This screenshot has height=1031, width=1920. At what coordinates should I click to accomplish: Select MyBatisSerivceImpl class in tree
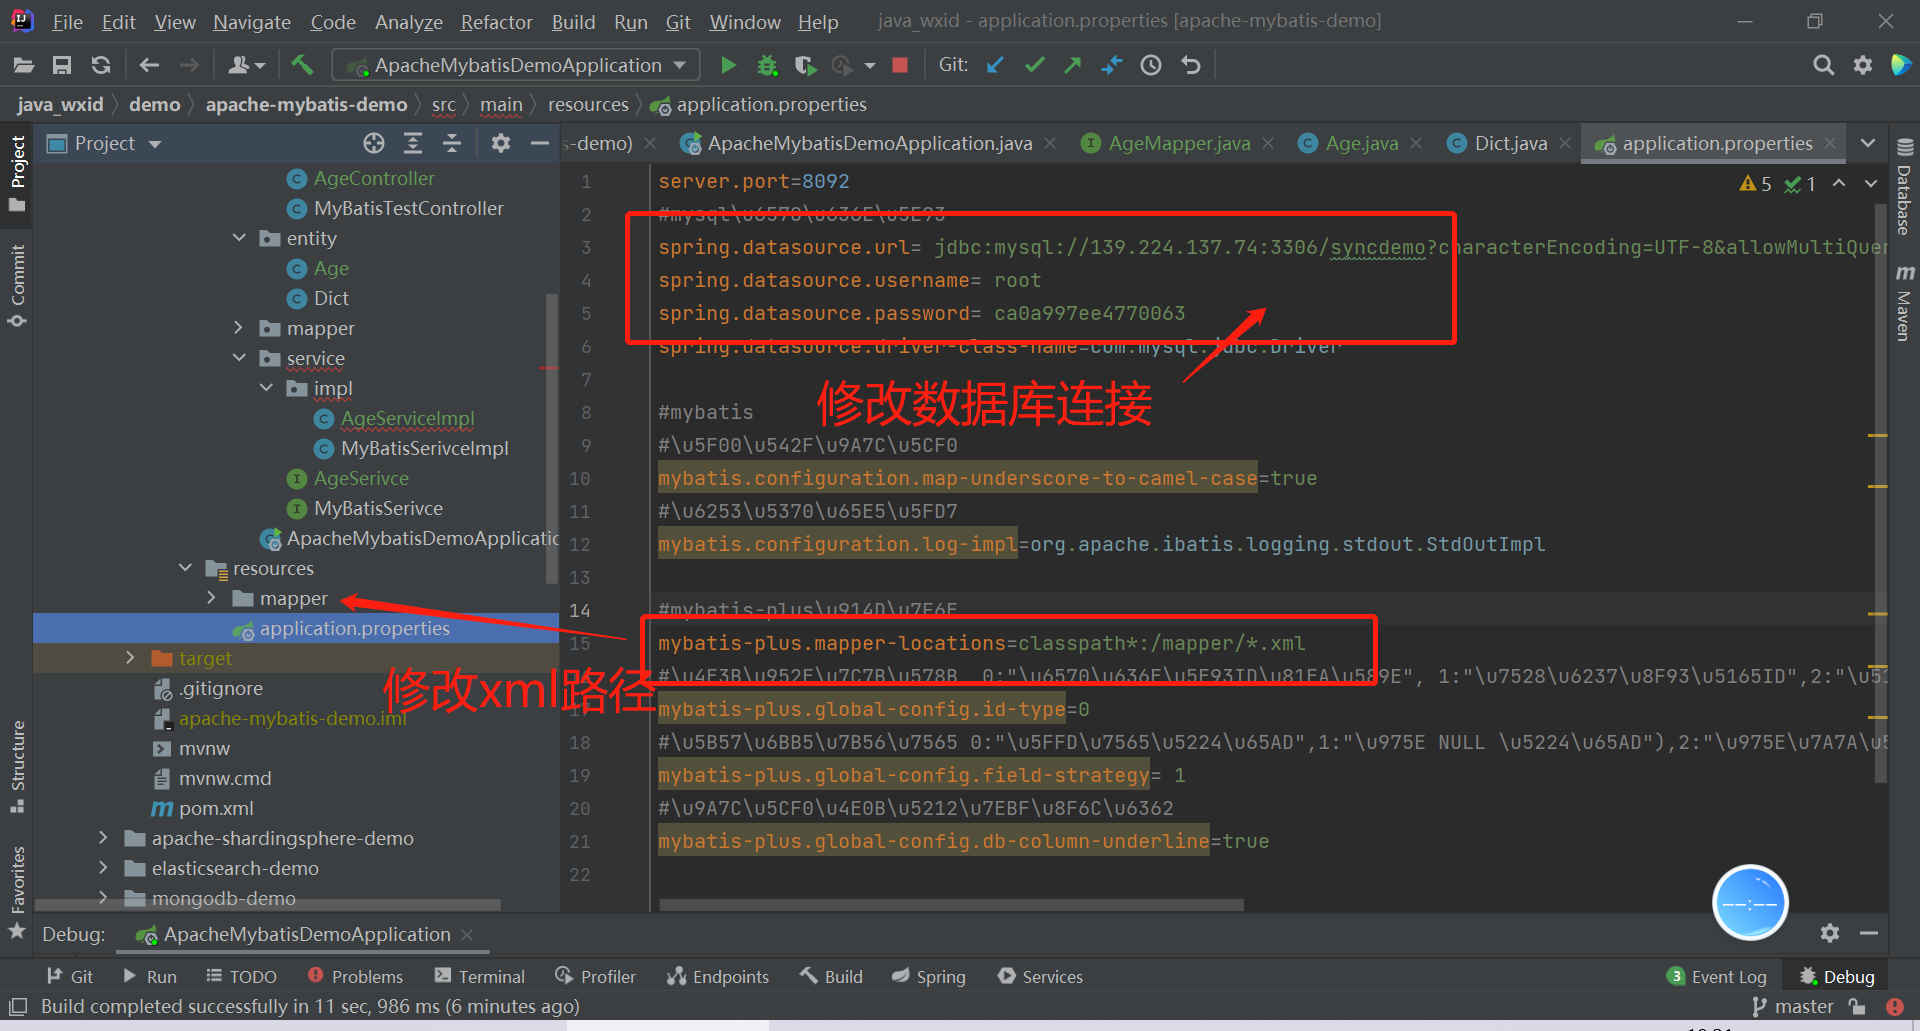point(424,448)
